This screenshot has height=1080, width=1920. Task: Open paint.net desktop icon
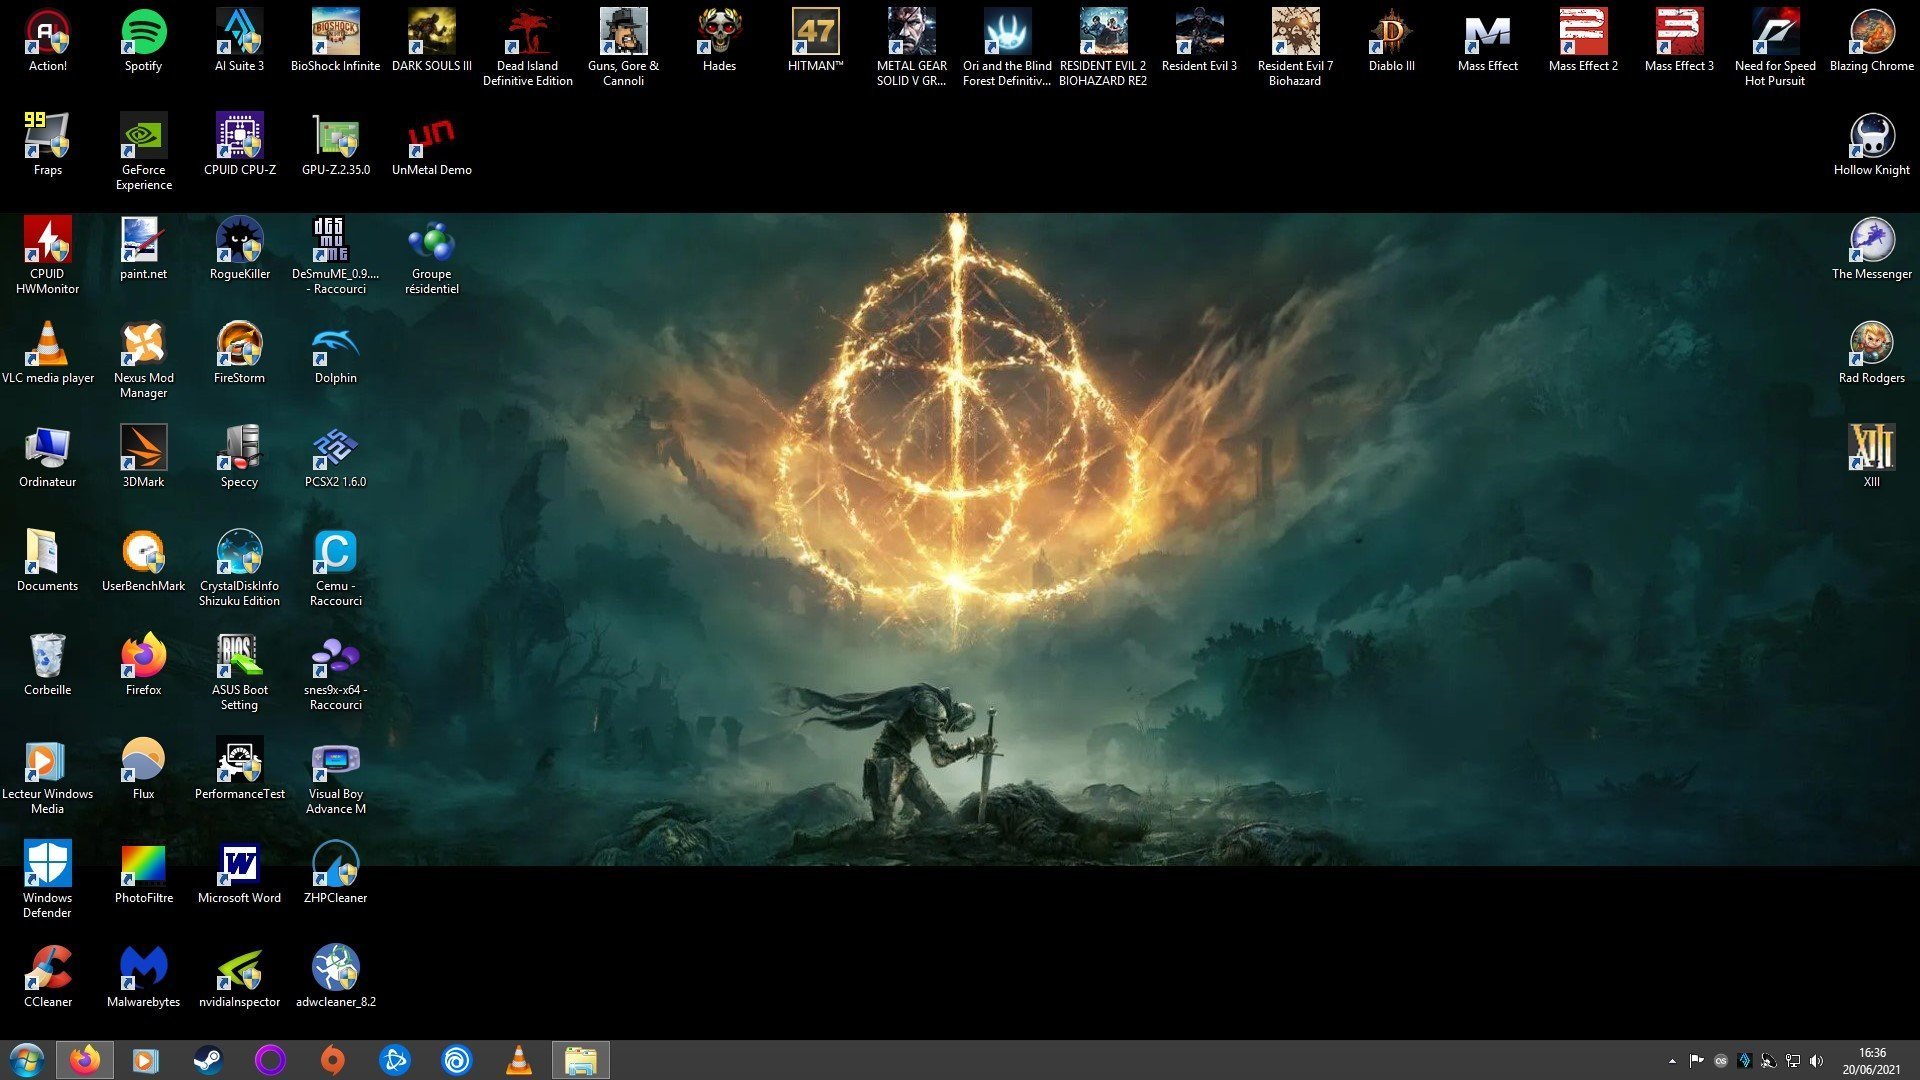pos(143,248)
